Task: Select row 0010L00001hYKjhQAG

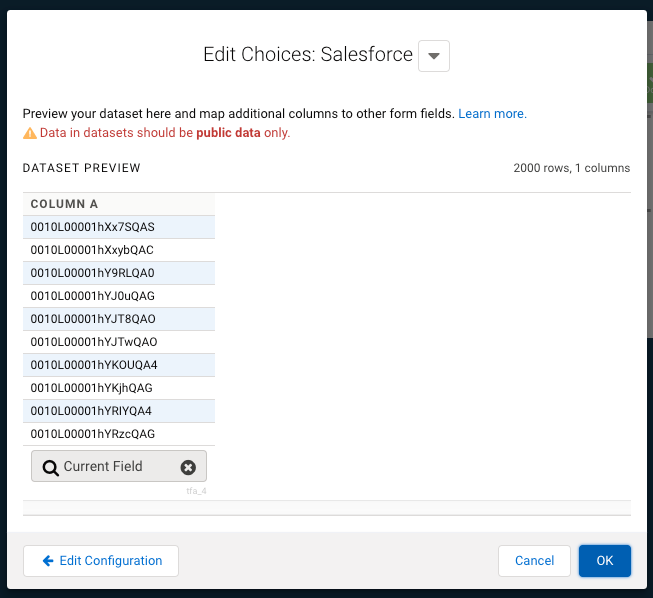Action: [x=92, y=388]
